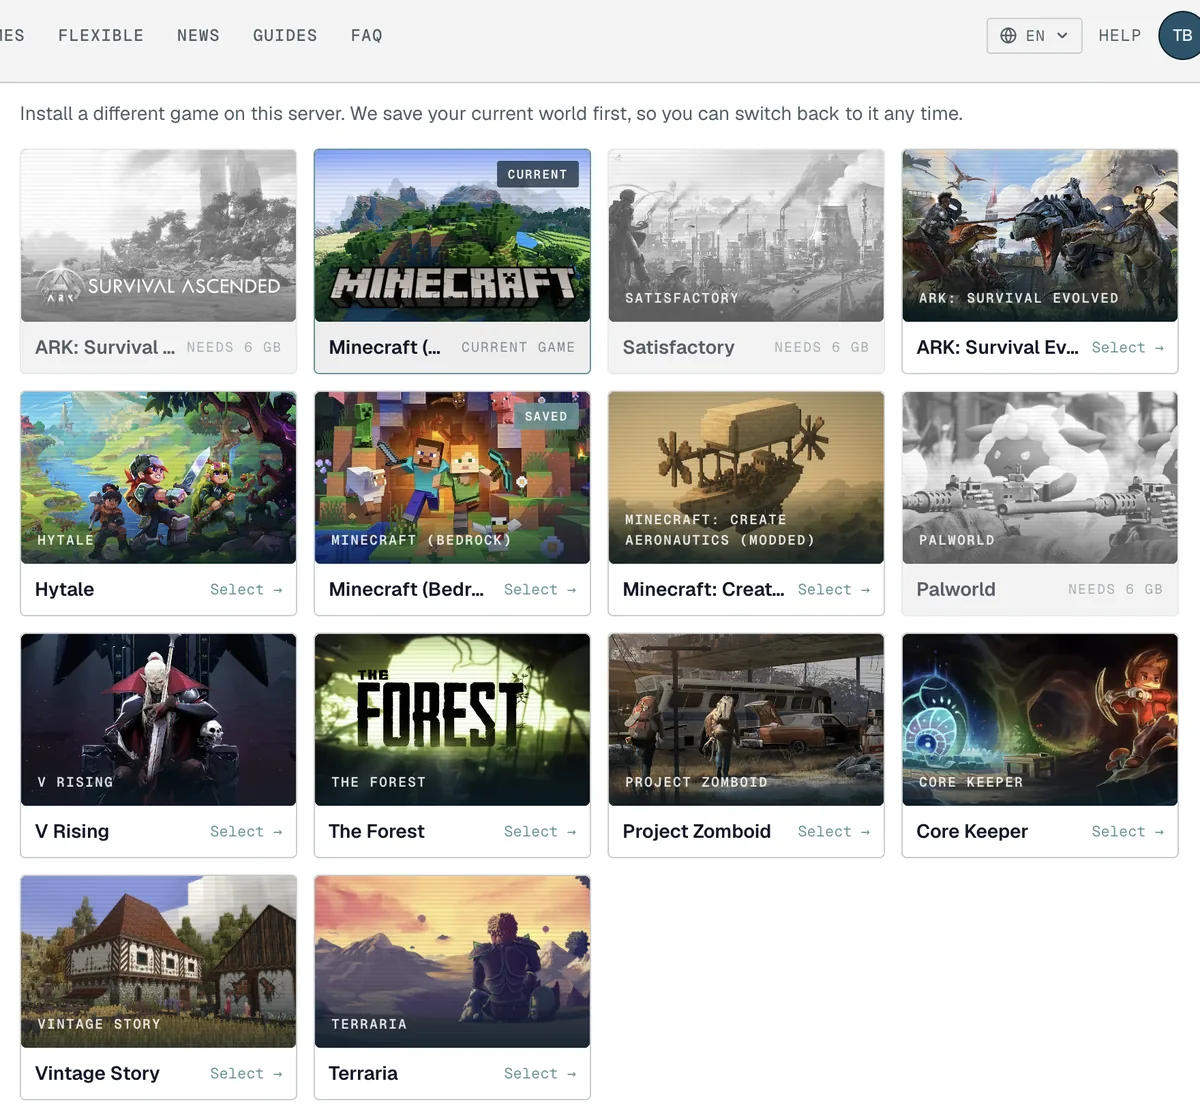Click the 'V Rising' title text
This screenshot has height=1118, width=1200.
point(72,831)
